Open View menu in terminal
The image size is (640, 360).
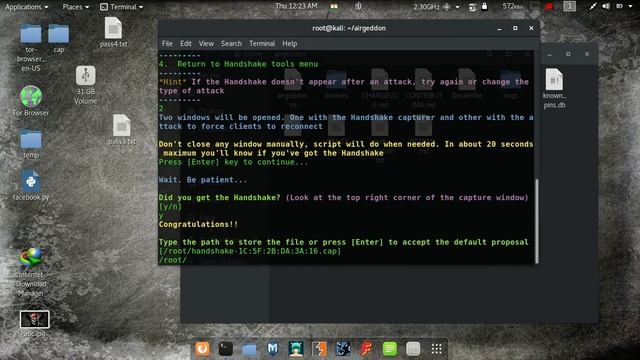[206, 44]
